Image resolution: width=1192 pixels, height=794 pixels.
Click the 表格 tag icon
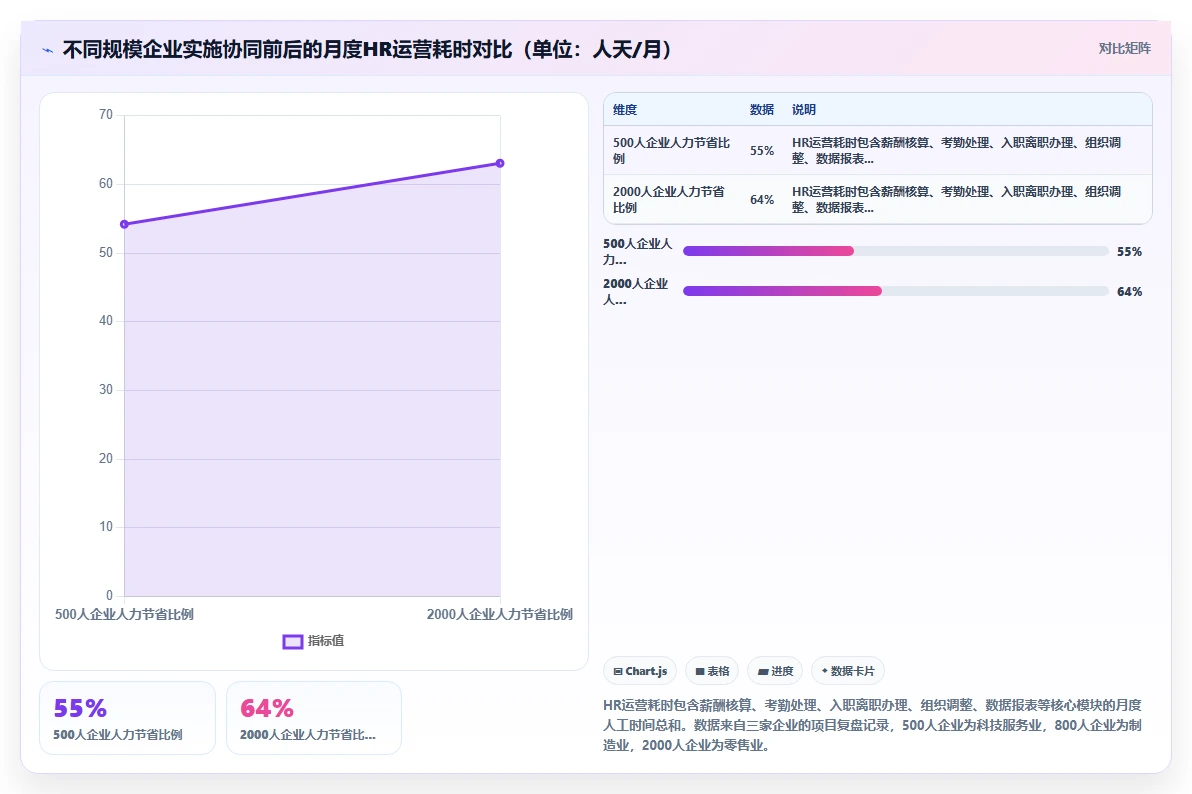pyautogui.click(x=700, y=672)
